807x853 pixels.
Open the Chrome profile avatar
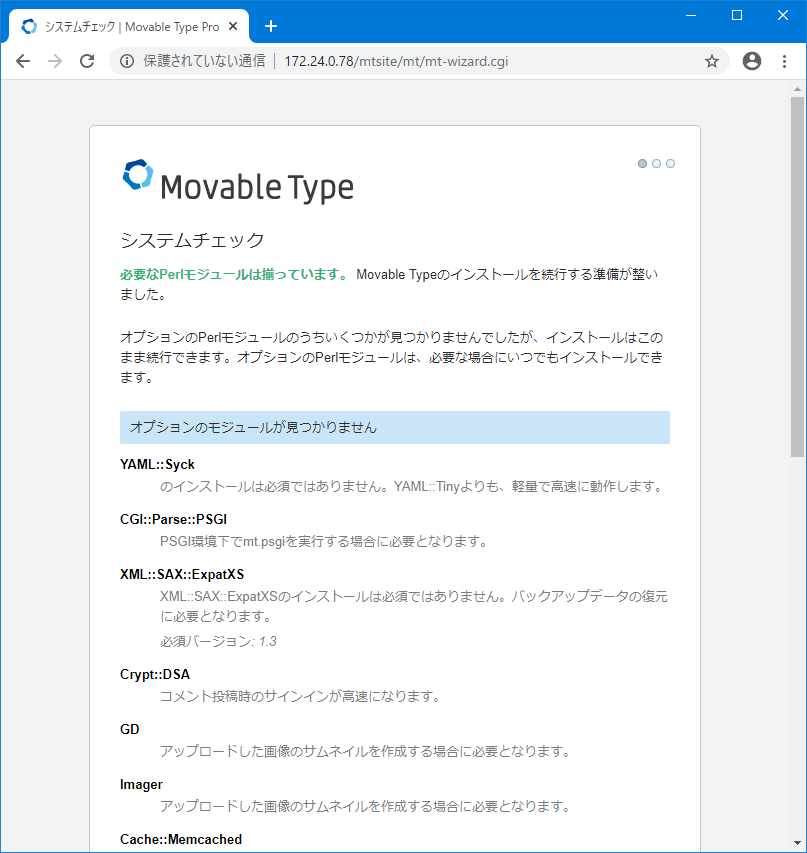[x=751, y=61]
